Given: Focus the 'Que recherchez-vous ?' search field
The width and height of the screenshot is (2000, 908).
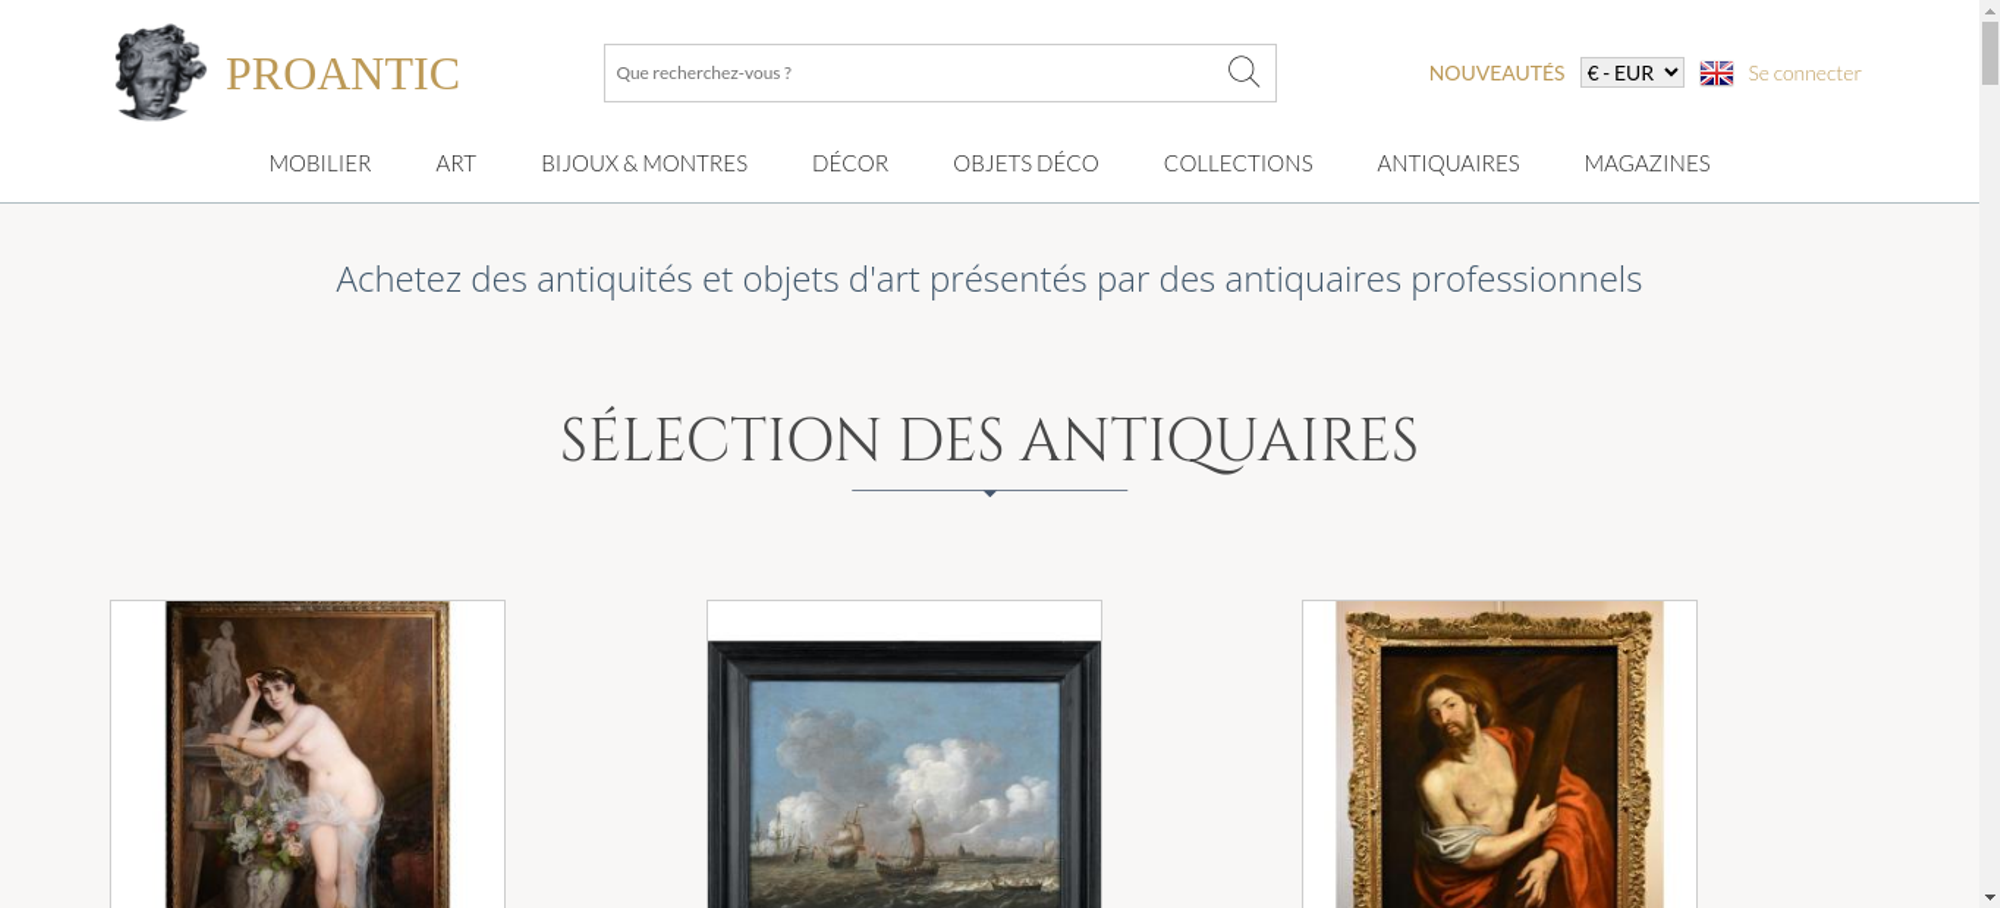Looking at the screenshot, I should (x=915, y=73).
